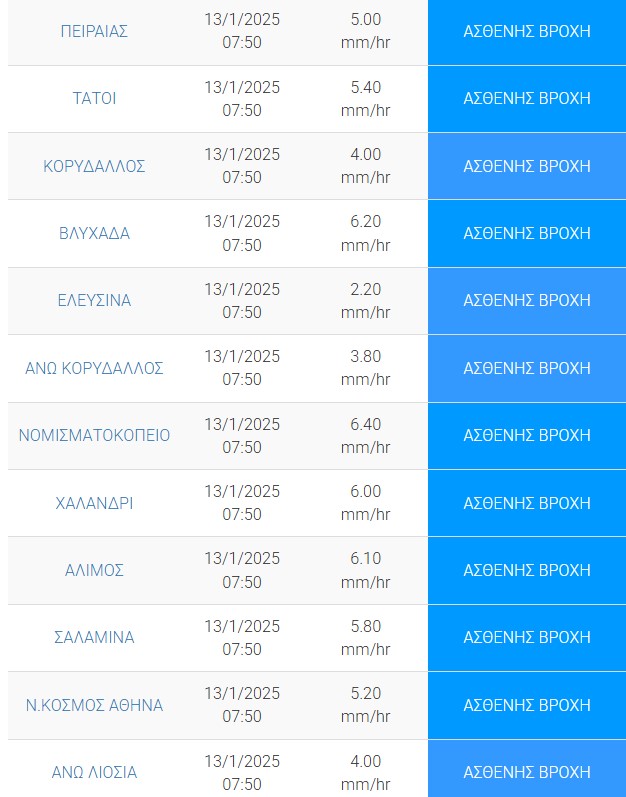Select the ΧΑΛΑΝΔΡΙ station name
The image size is (626, 797).
pyautogui.click(x=94, y=503)
